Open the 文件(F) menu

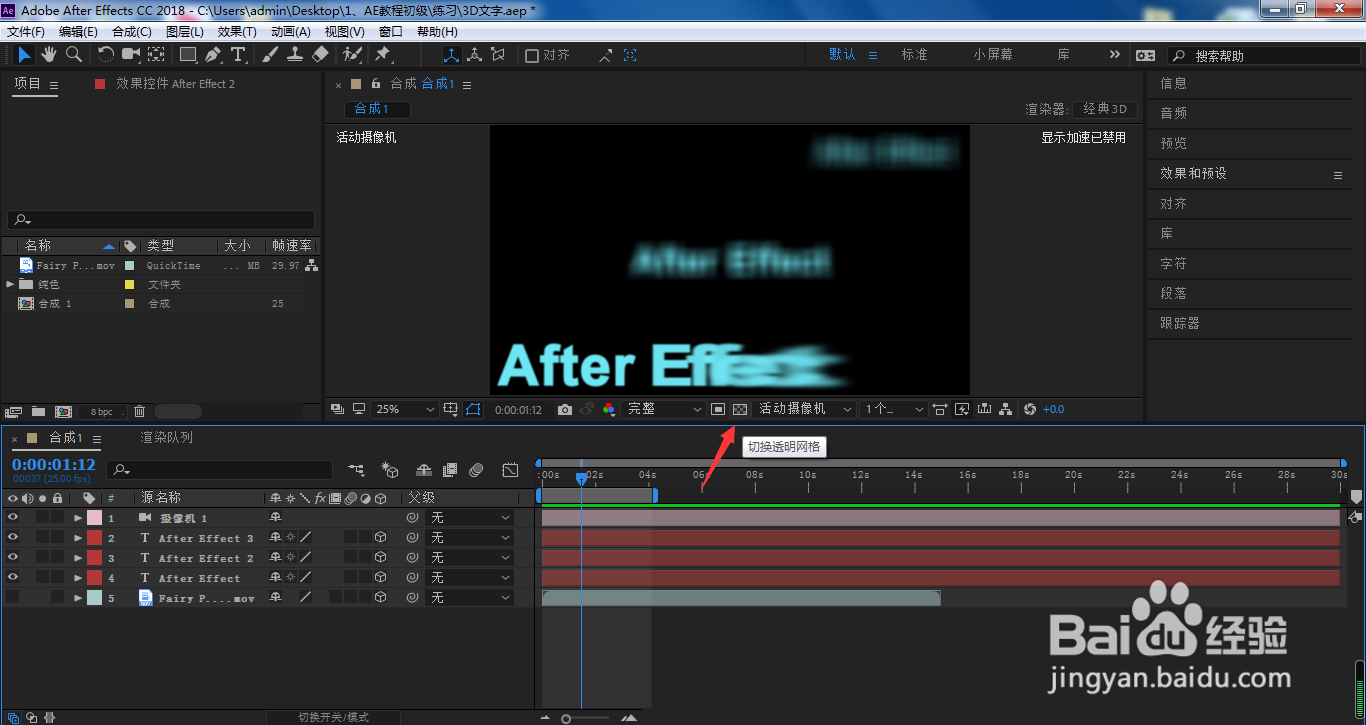coord(26,31)
